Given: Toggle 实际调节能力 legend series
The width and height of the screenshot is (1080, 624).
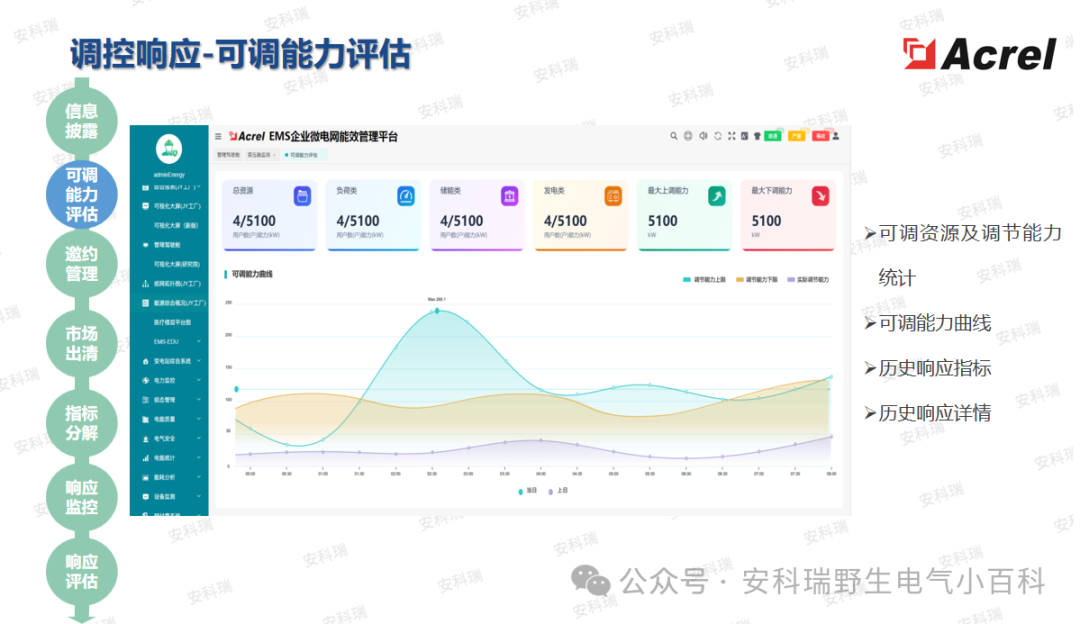Looking at the screenshot, I should point(809,280).
